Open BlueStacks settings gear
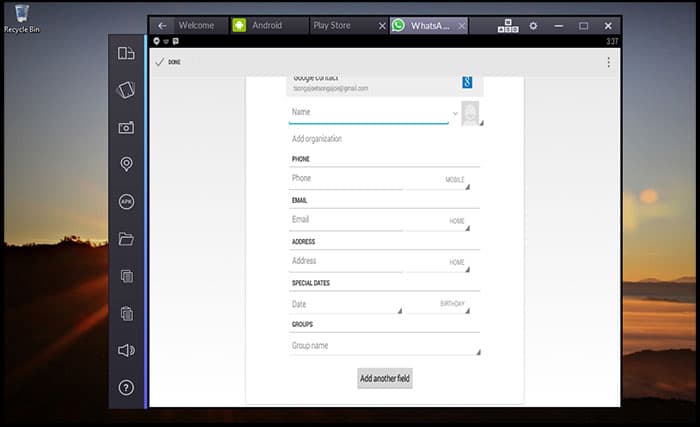Screen dimensions: 700x427 pyautogui.click(x=533, y=26)
